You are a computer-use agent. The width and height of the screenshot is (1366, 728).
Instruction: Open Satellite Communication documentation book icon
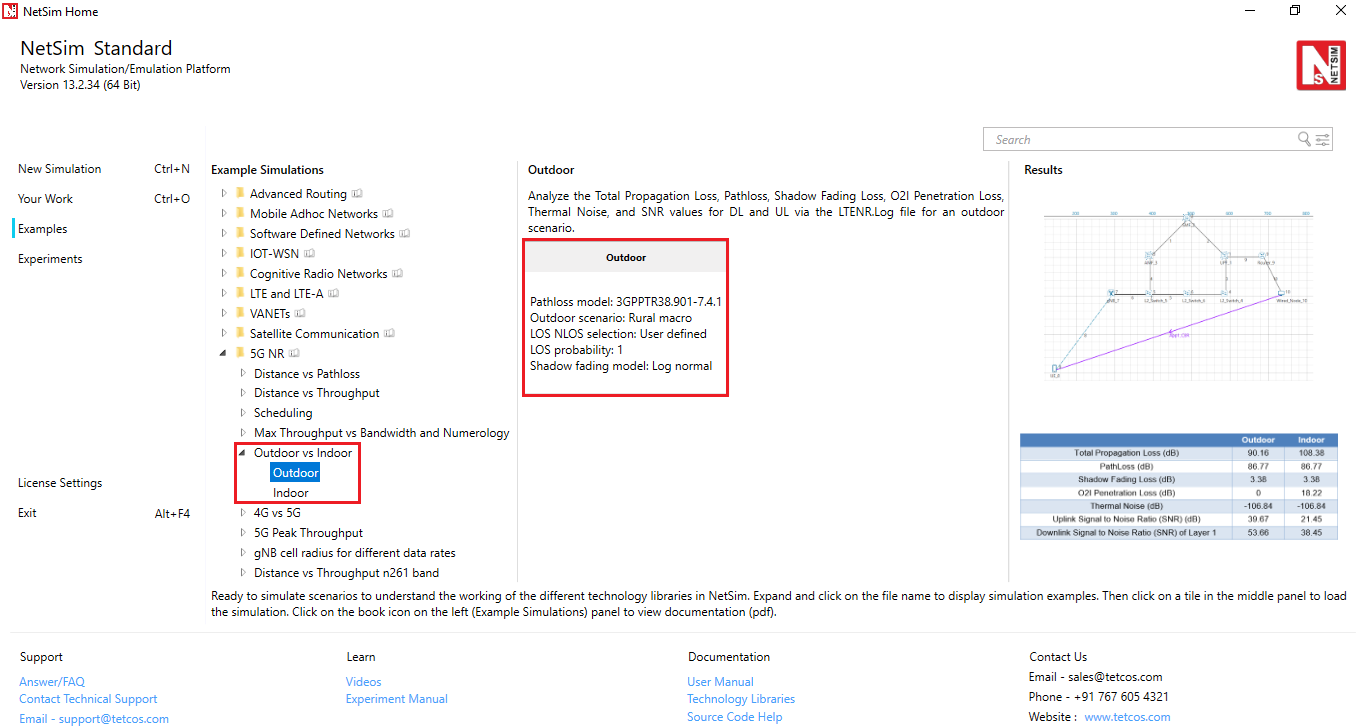(x=389, y=334)
